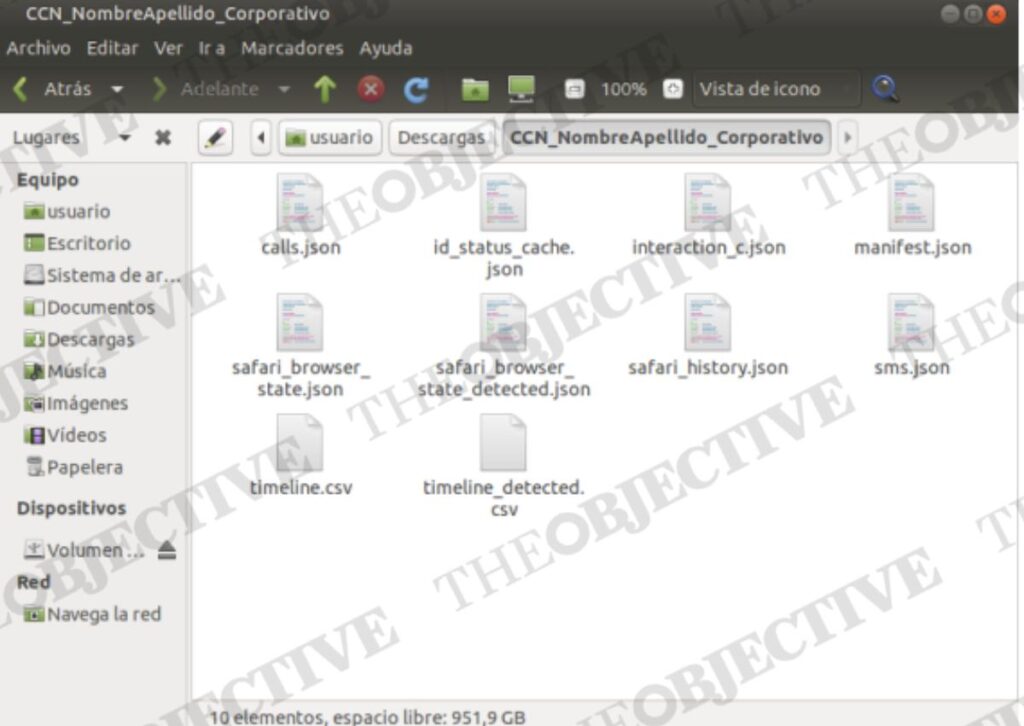
Task: Select the manifest.json file
Action: click(912, 216)
